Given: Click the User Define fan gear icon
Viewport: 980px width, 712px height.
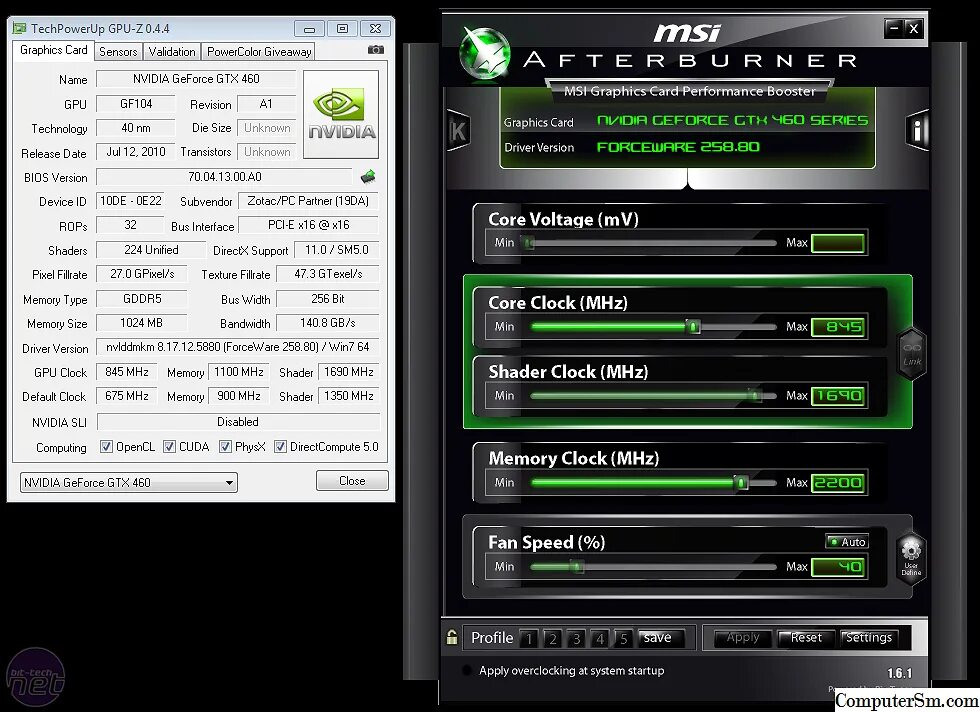Looking at the screenshot, I should click(911, 558).
